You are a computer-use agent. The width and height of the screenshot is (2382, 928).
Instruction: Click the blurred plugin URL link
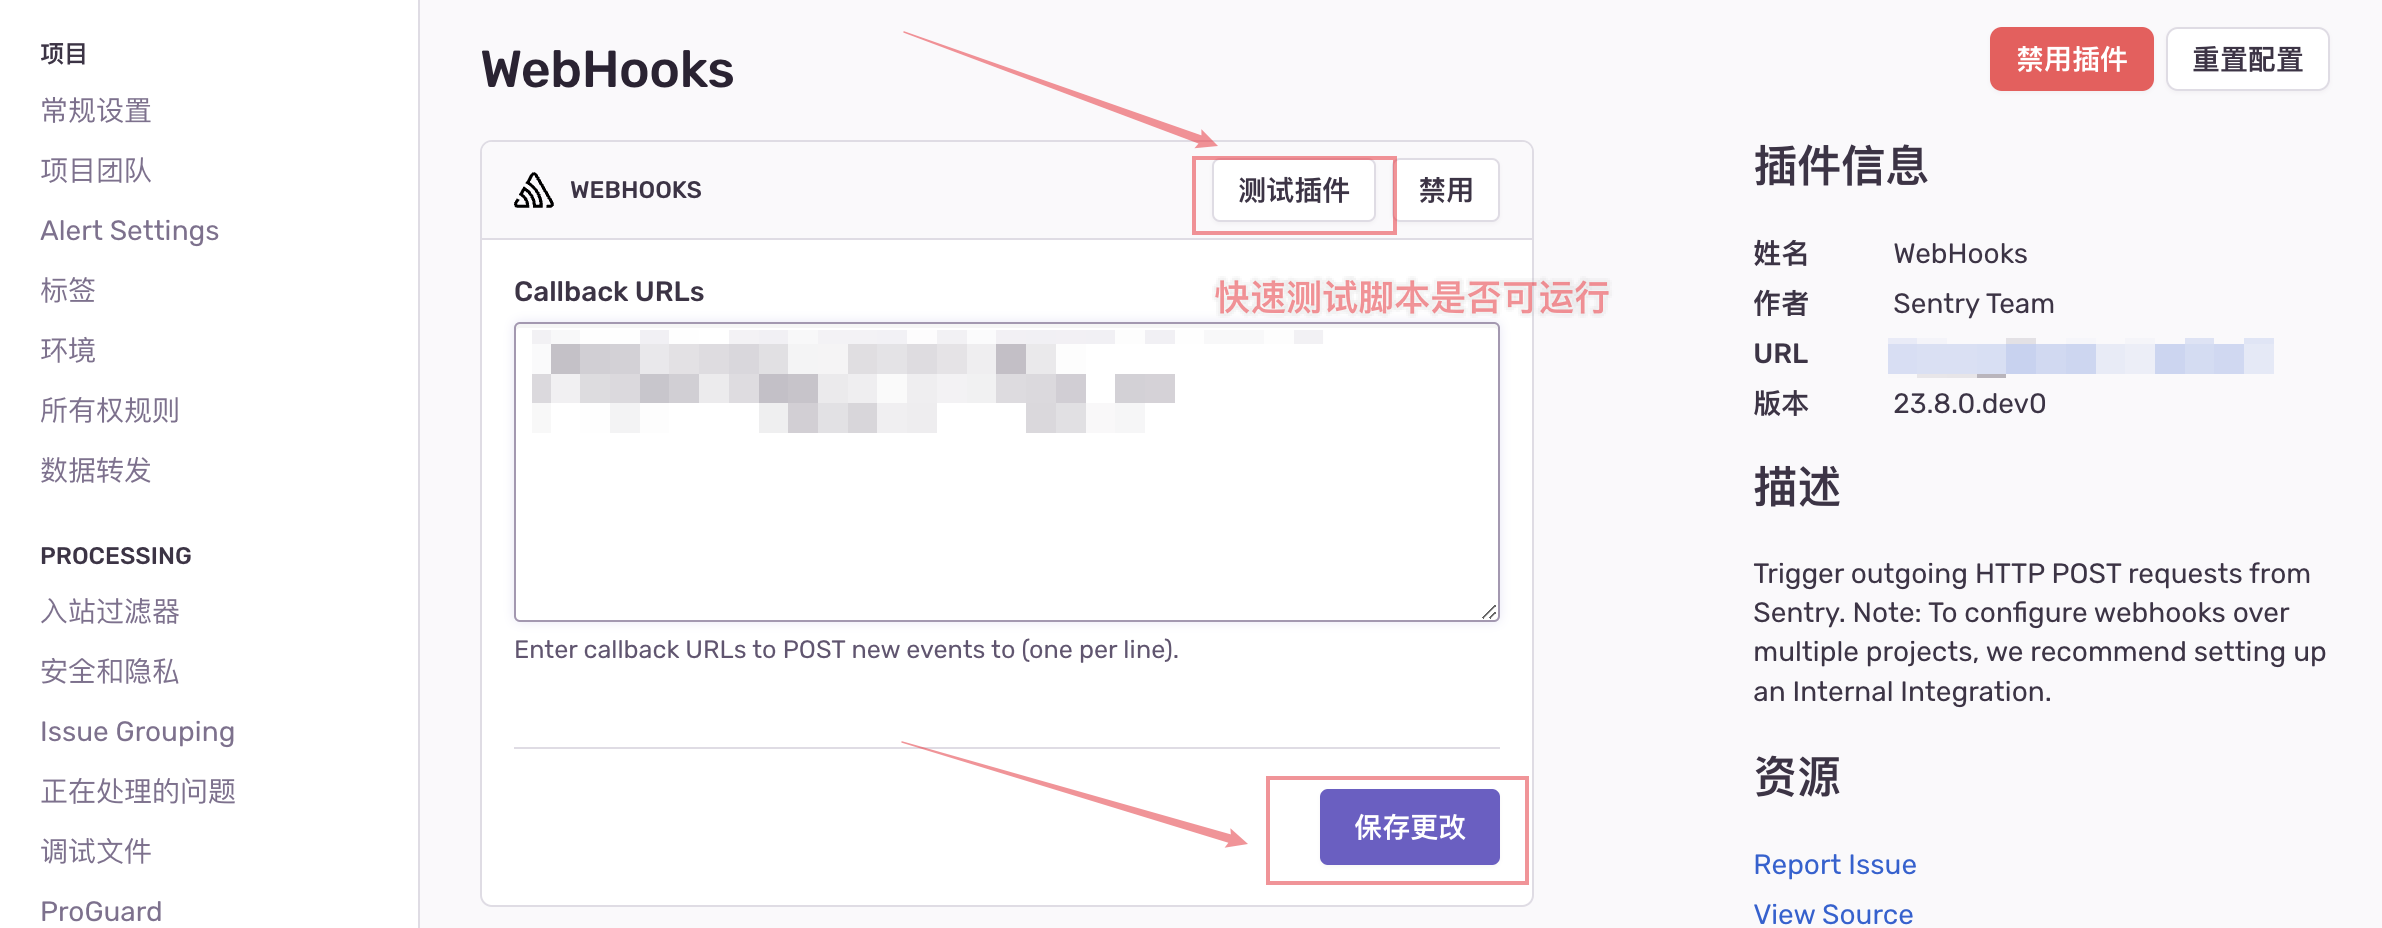(x=2080, y=356)
